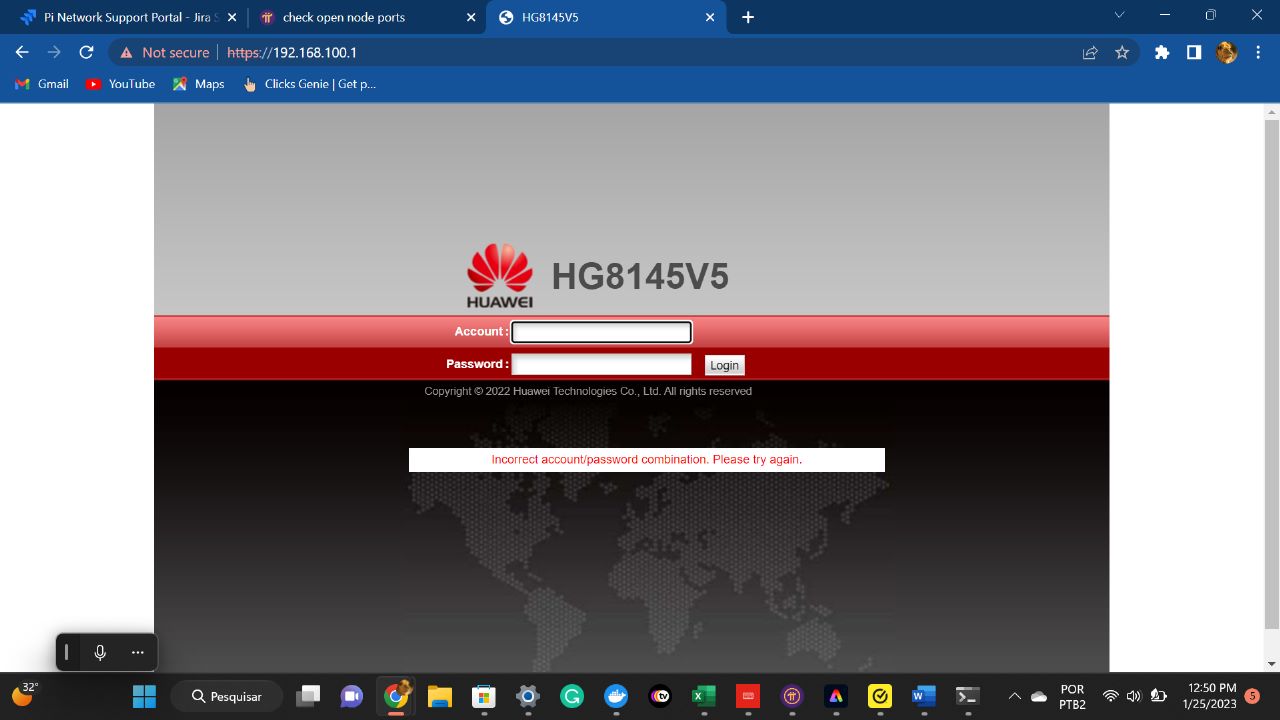
Task: Open Chrome side panel icon
Action: 1193,52
